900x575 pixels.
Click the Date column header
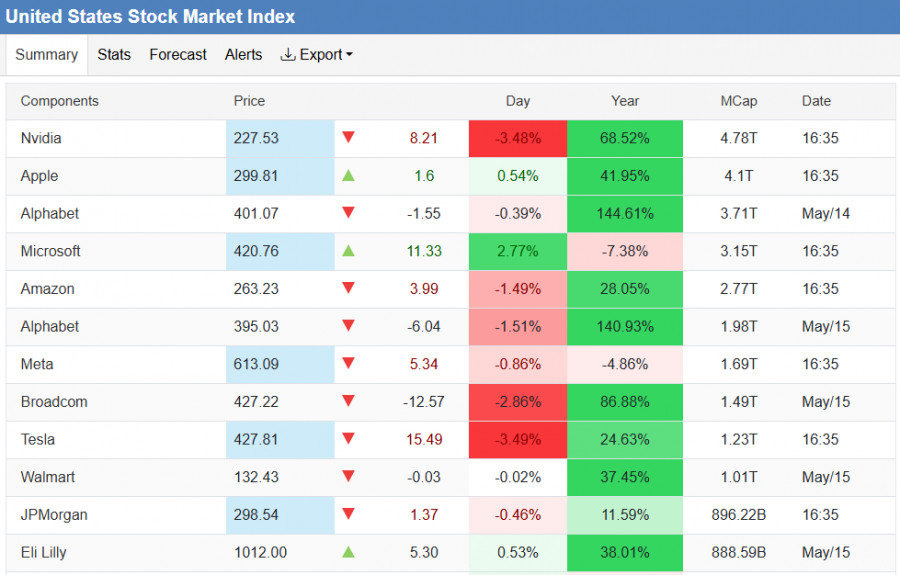pos(816,101)
